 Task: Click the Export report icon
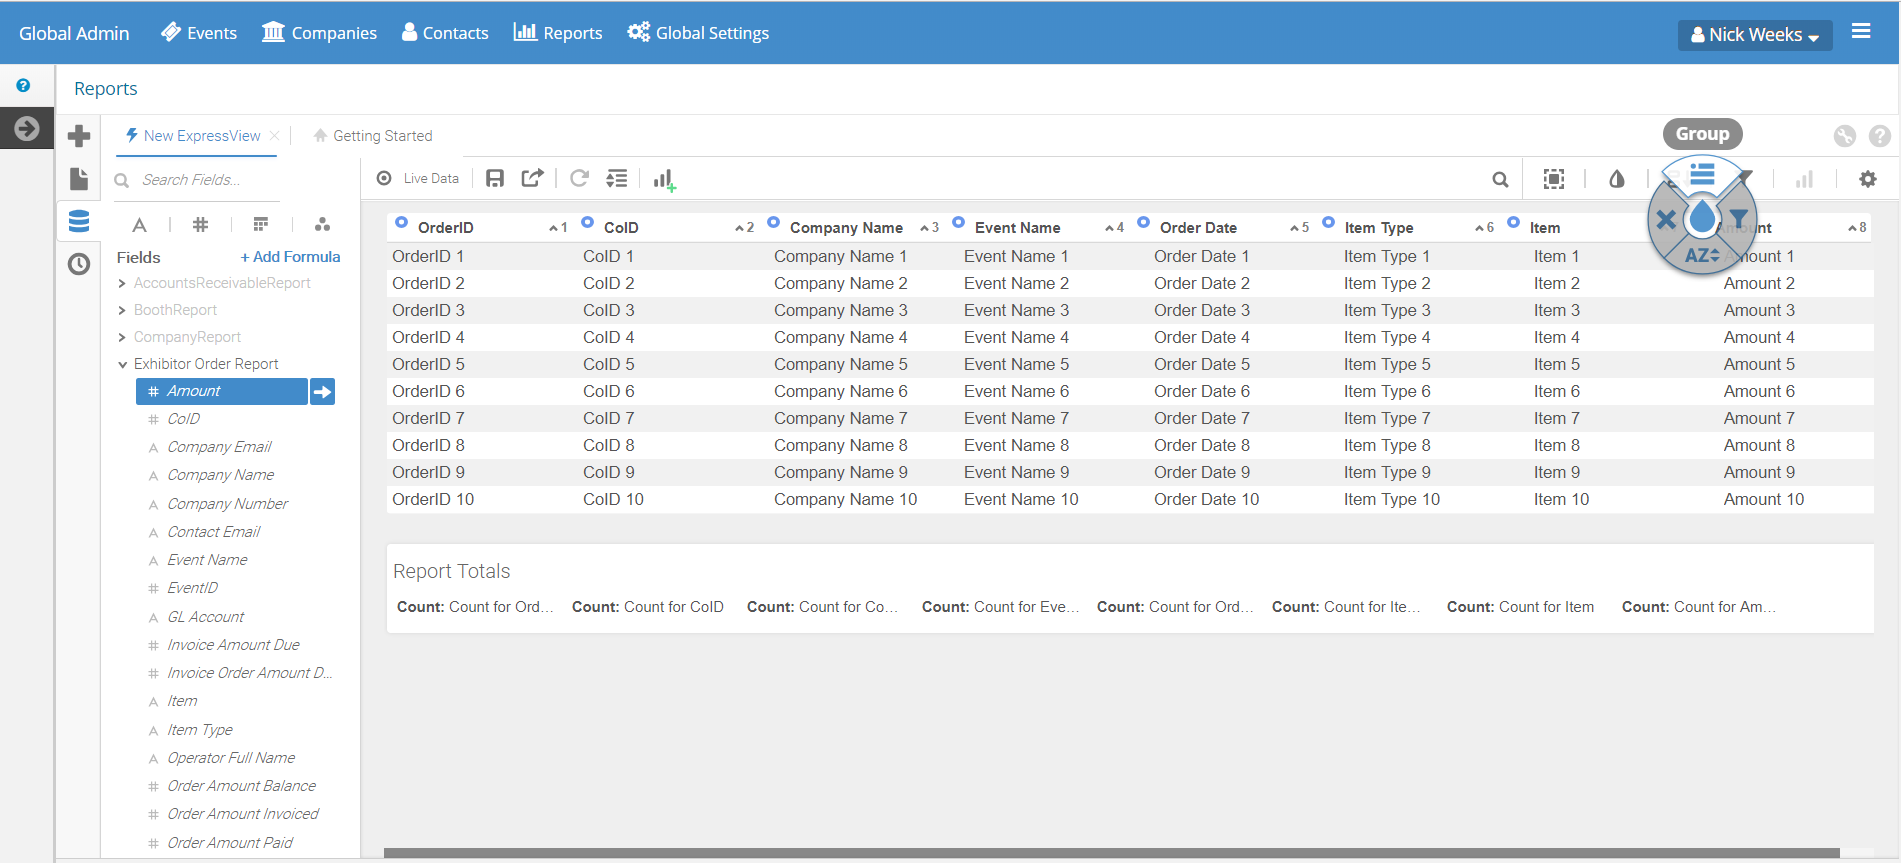tap(532, 179)
